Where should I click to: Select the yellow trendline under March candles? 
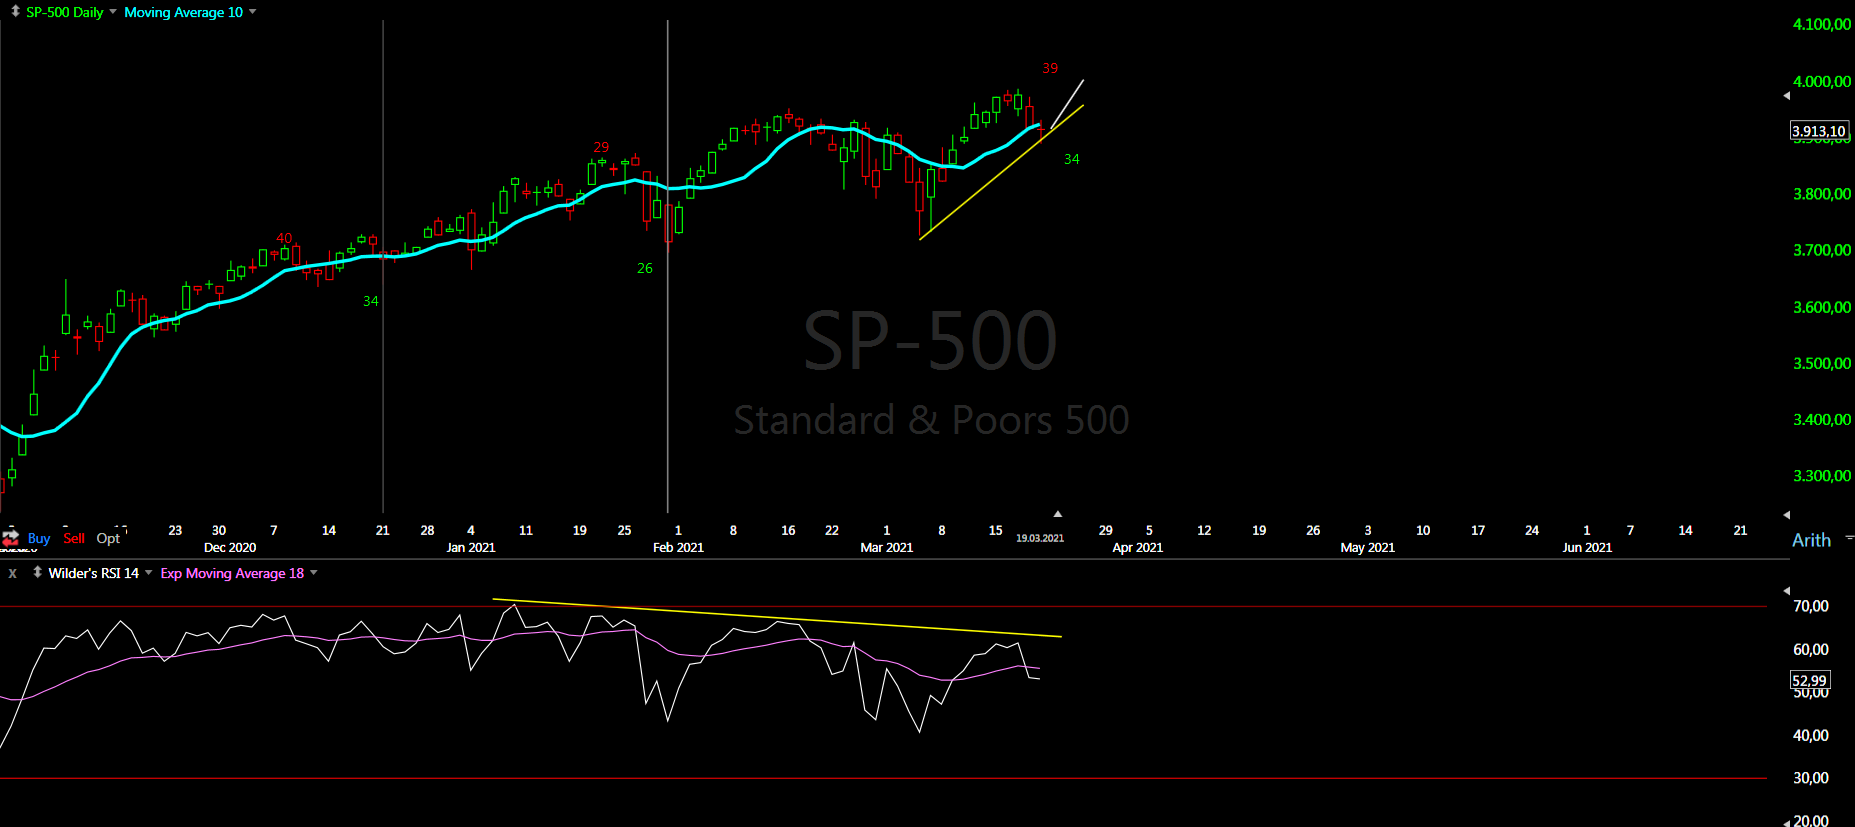[x=1001, y=171]
